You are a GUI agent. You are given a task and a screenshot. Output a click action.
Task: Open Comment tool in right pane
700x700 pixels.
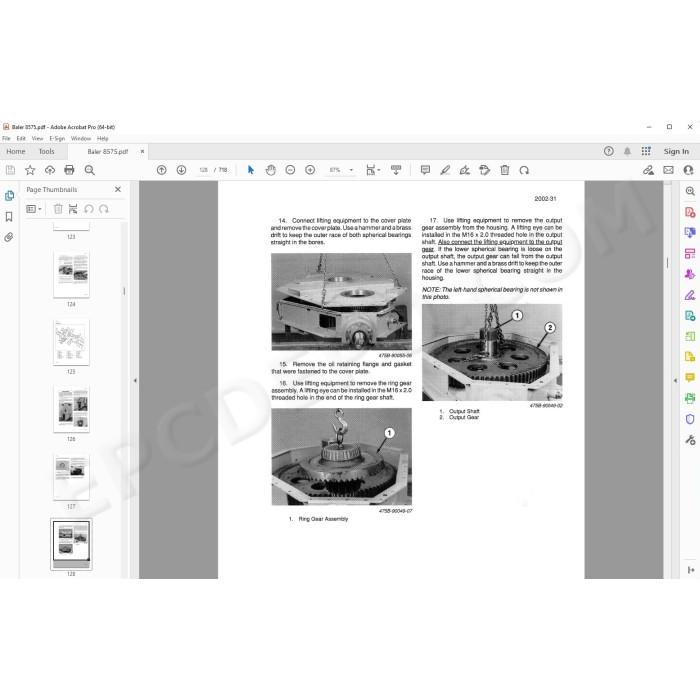[x=690, y=378]
